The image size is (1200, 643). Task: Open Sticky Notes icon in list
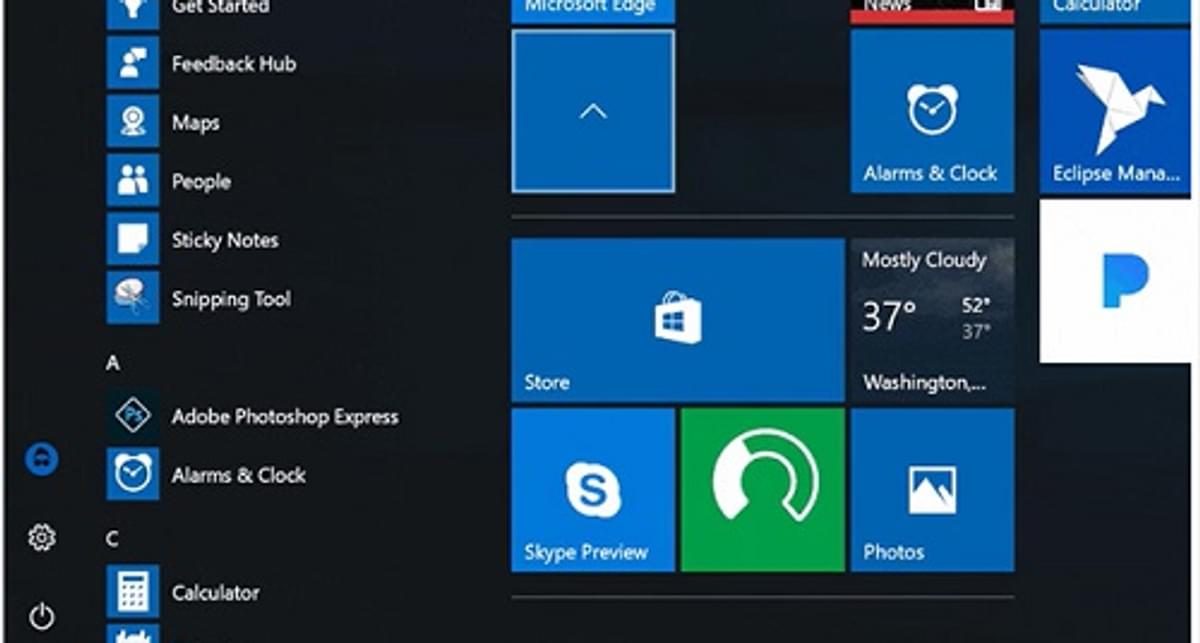(x=133, y=240)
